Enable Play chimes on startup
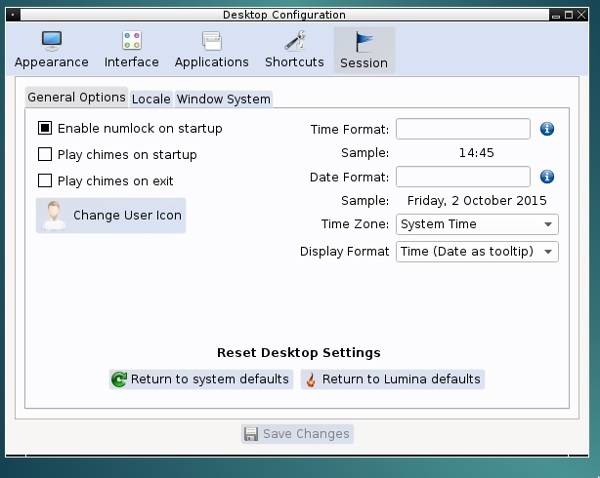The height and width of the screenshot is (478, 600). pyautogui.click(x=45, y=155)
